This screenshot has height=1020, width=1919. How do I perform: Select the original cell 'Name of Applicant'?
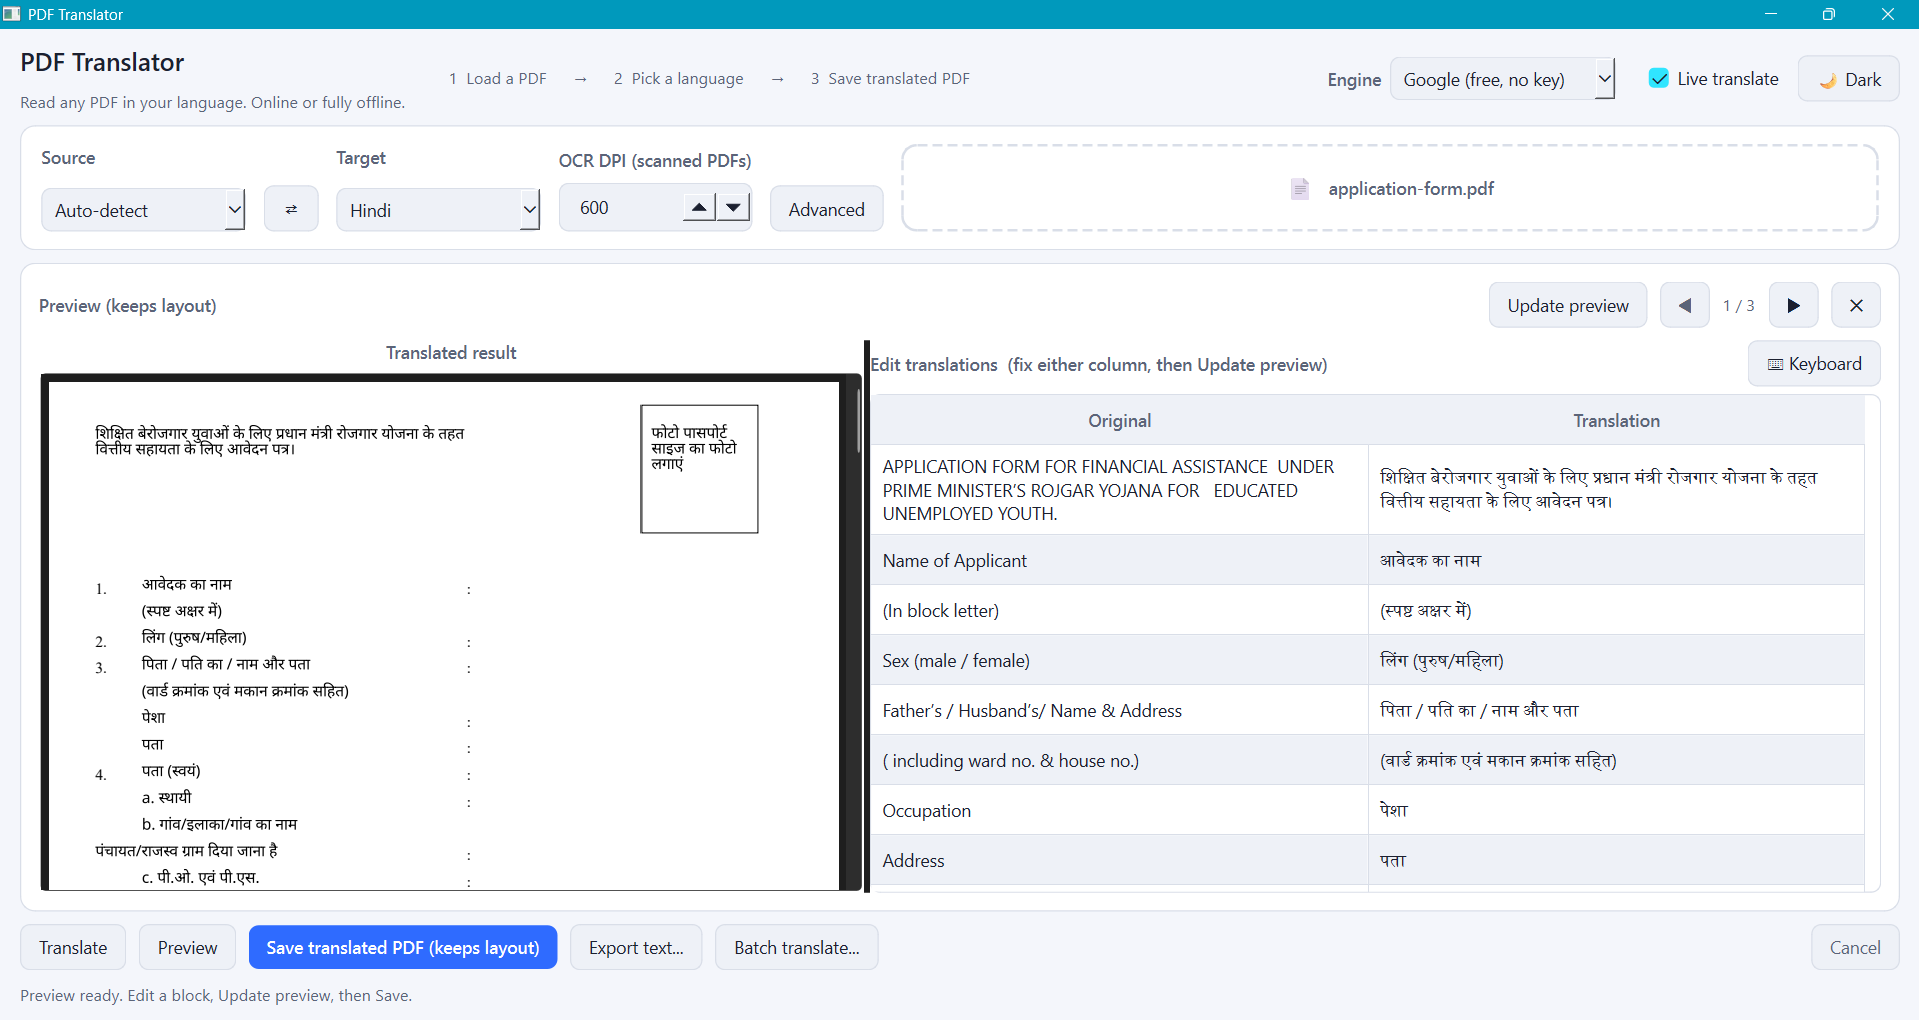(1119, 560)
